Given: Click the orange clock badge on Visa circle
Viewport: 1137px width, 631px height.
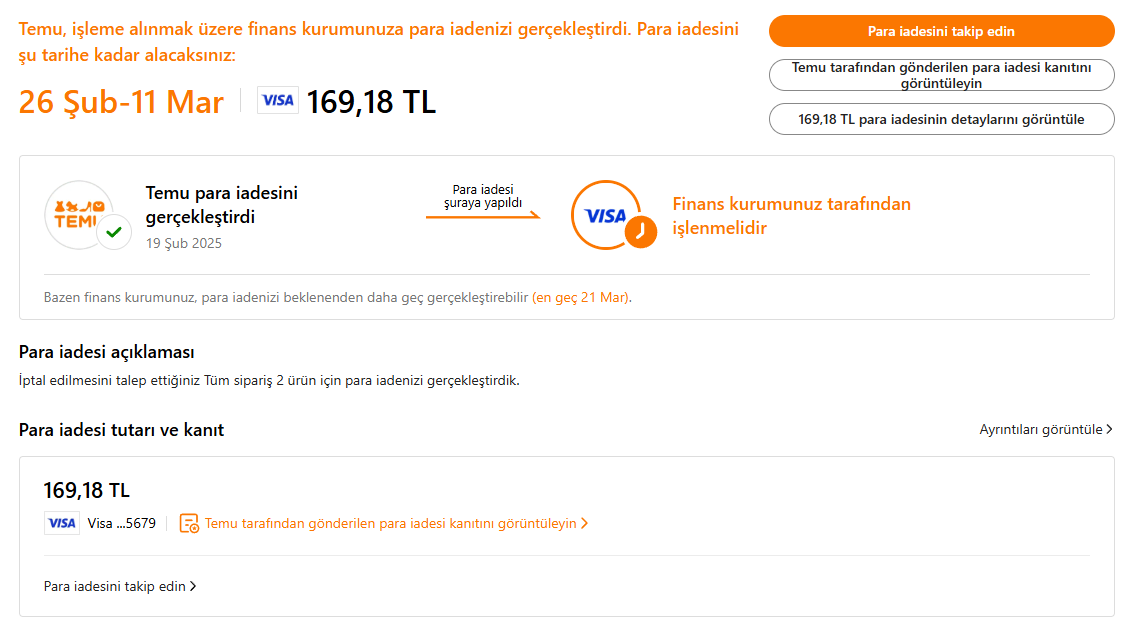Looking at the screenshot, I should [x=640, y=232].
